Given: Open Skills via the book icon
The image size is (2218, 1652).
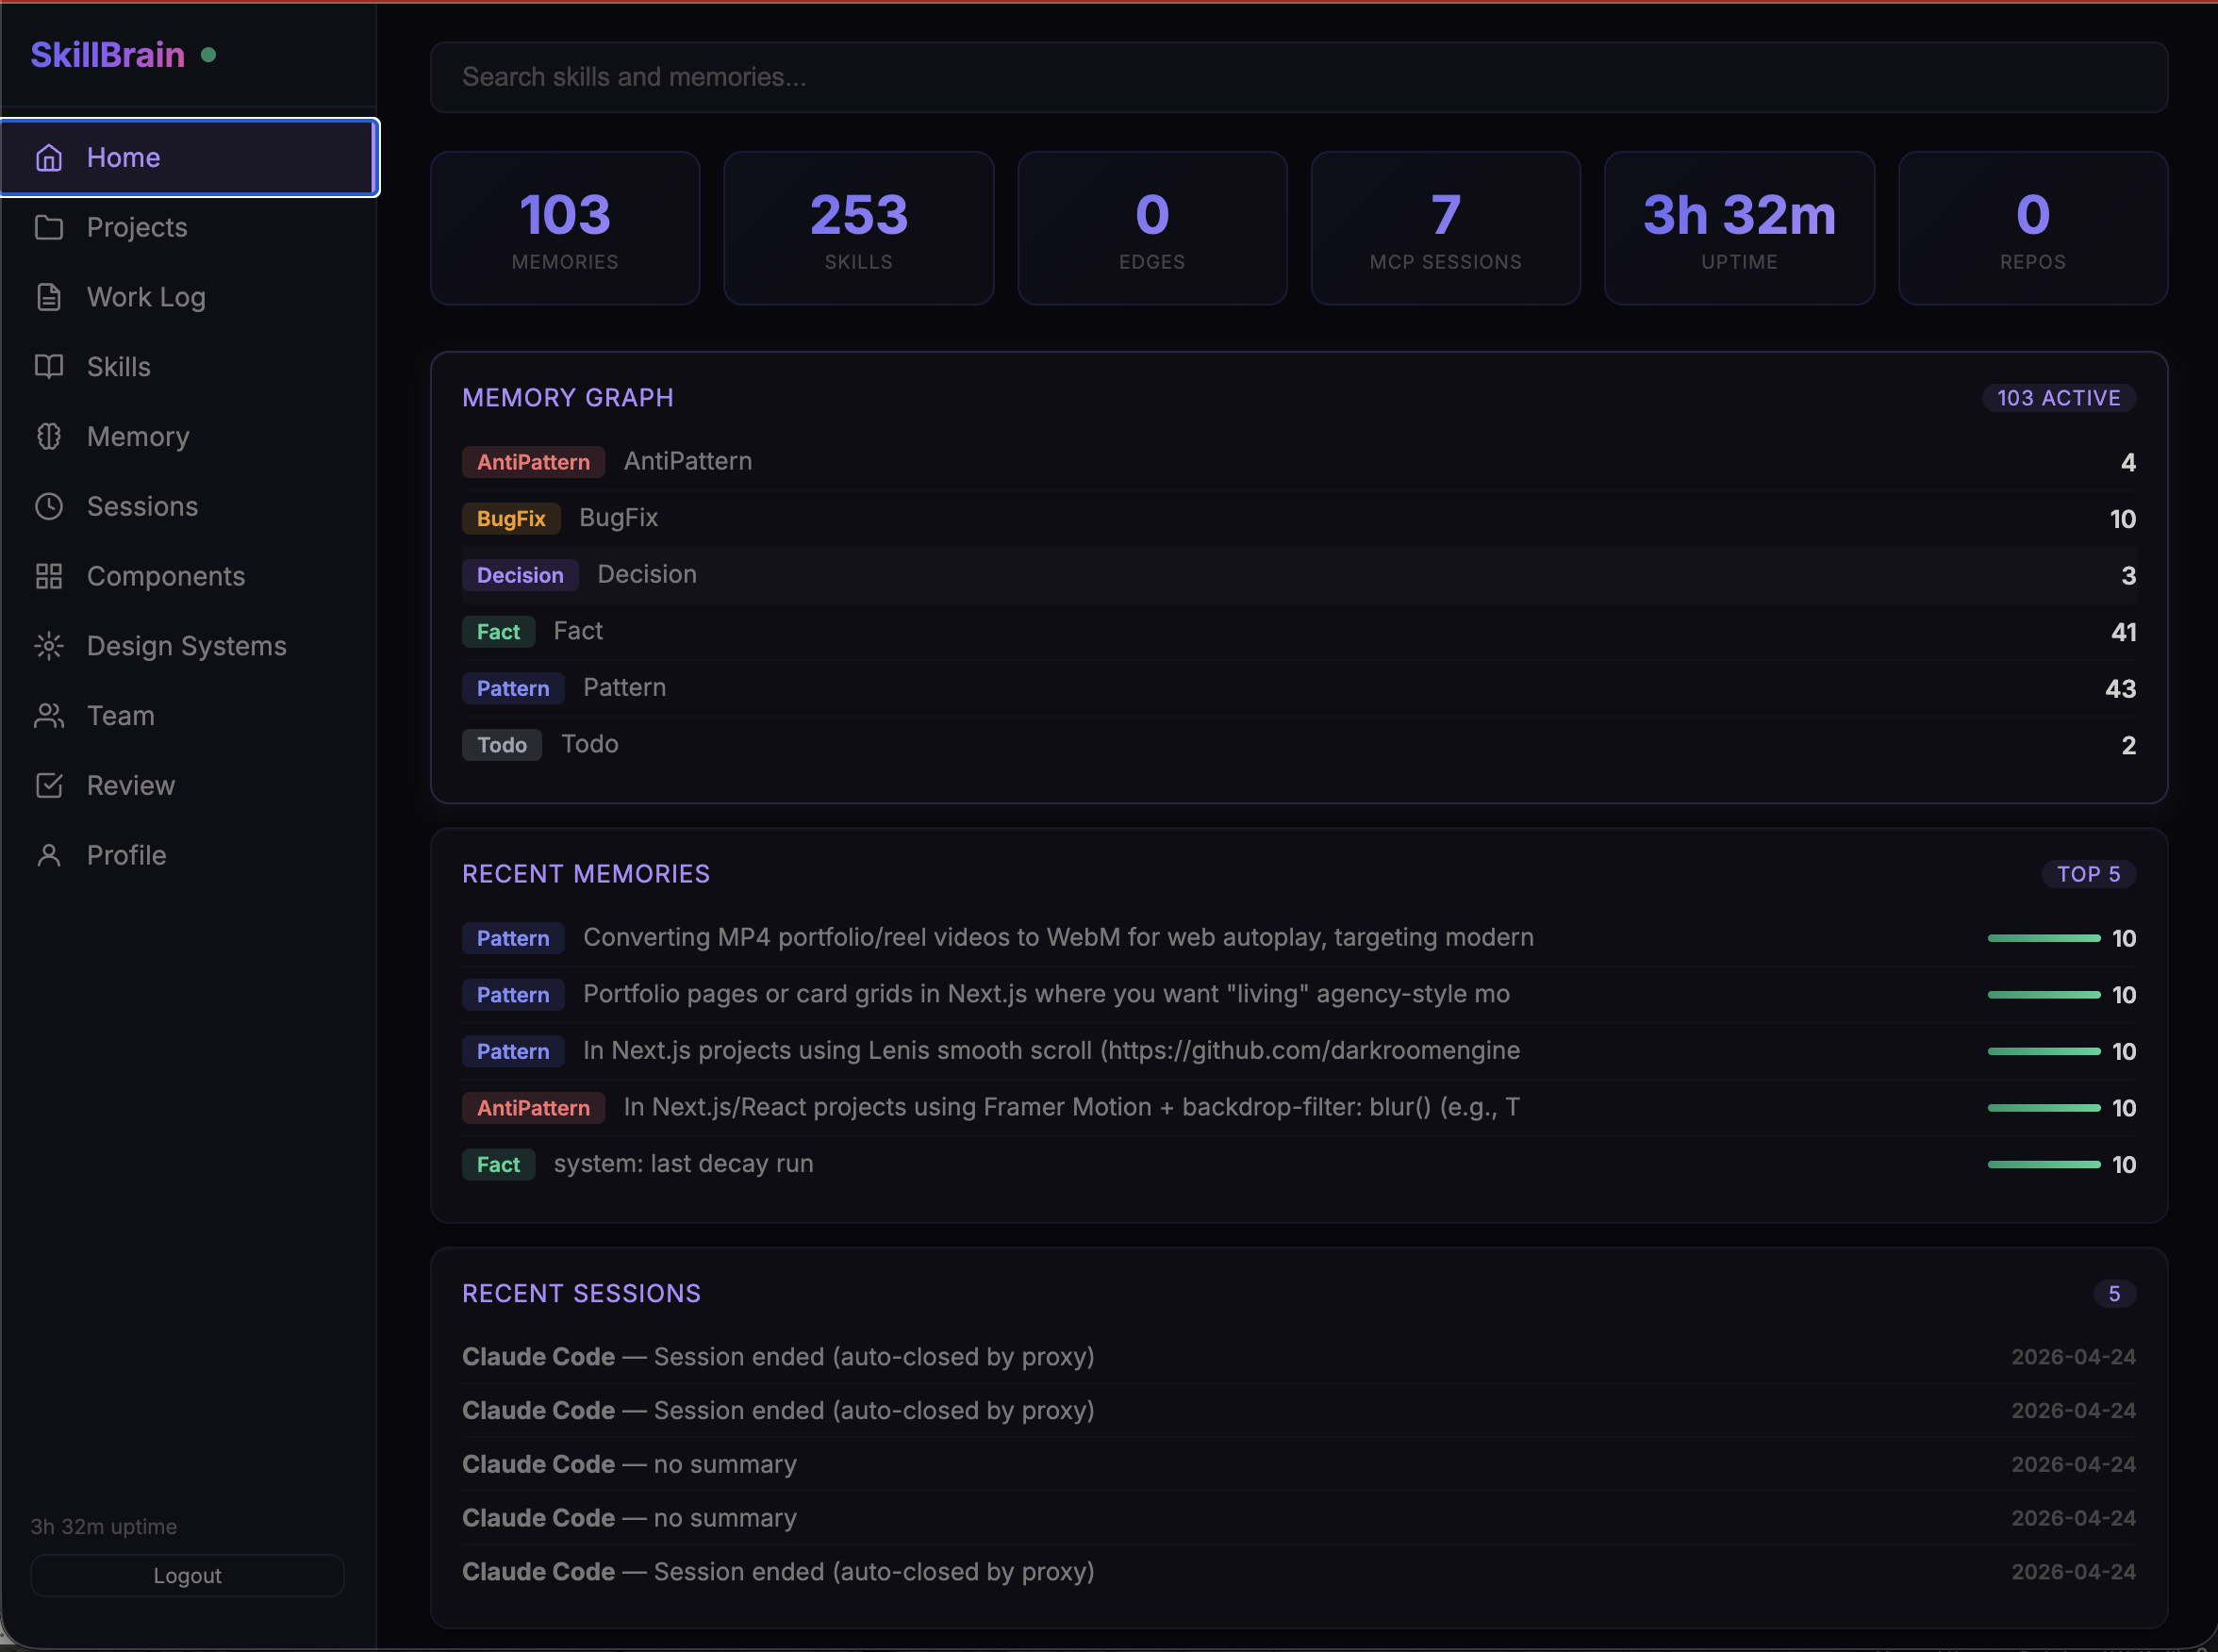Looking at the screenshot, I should [49, 366].
